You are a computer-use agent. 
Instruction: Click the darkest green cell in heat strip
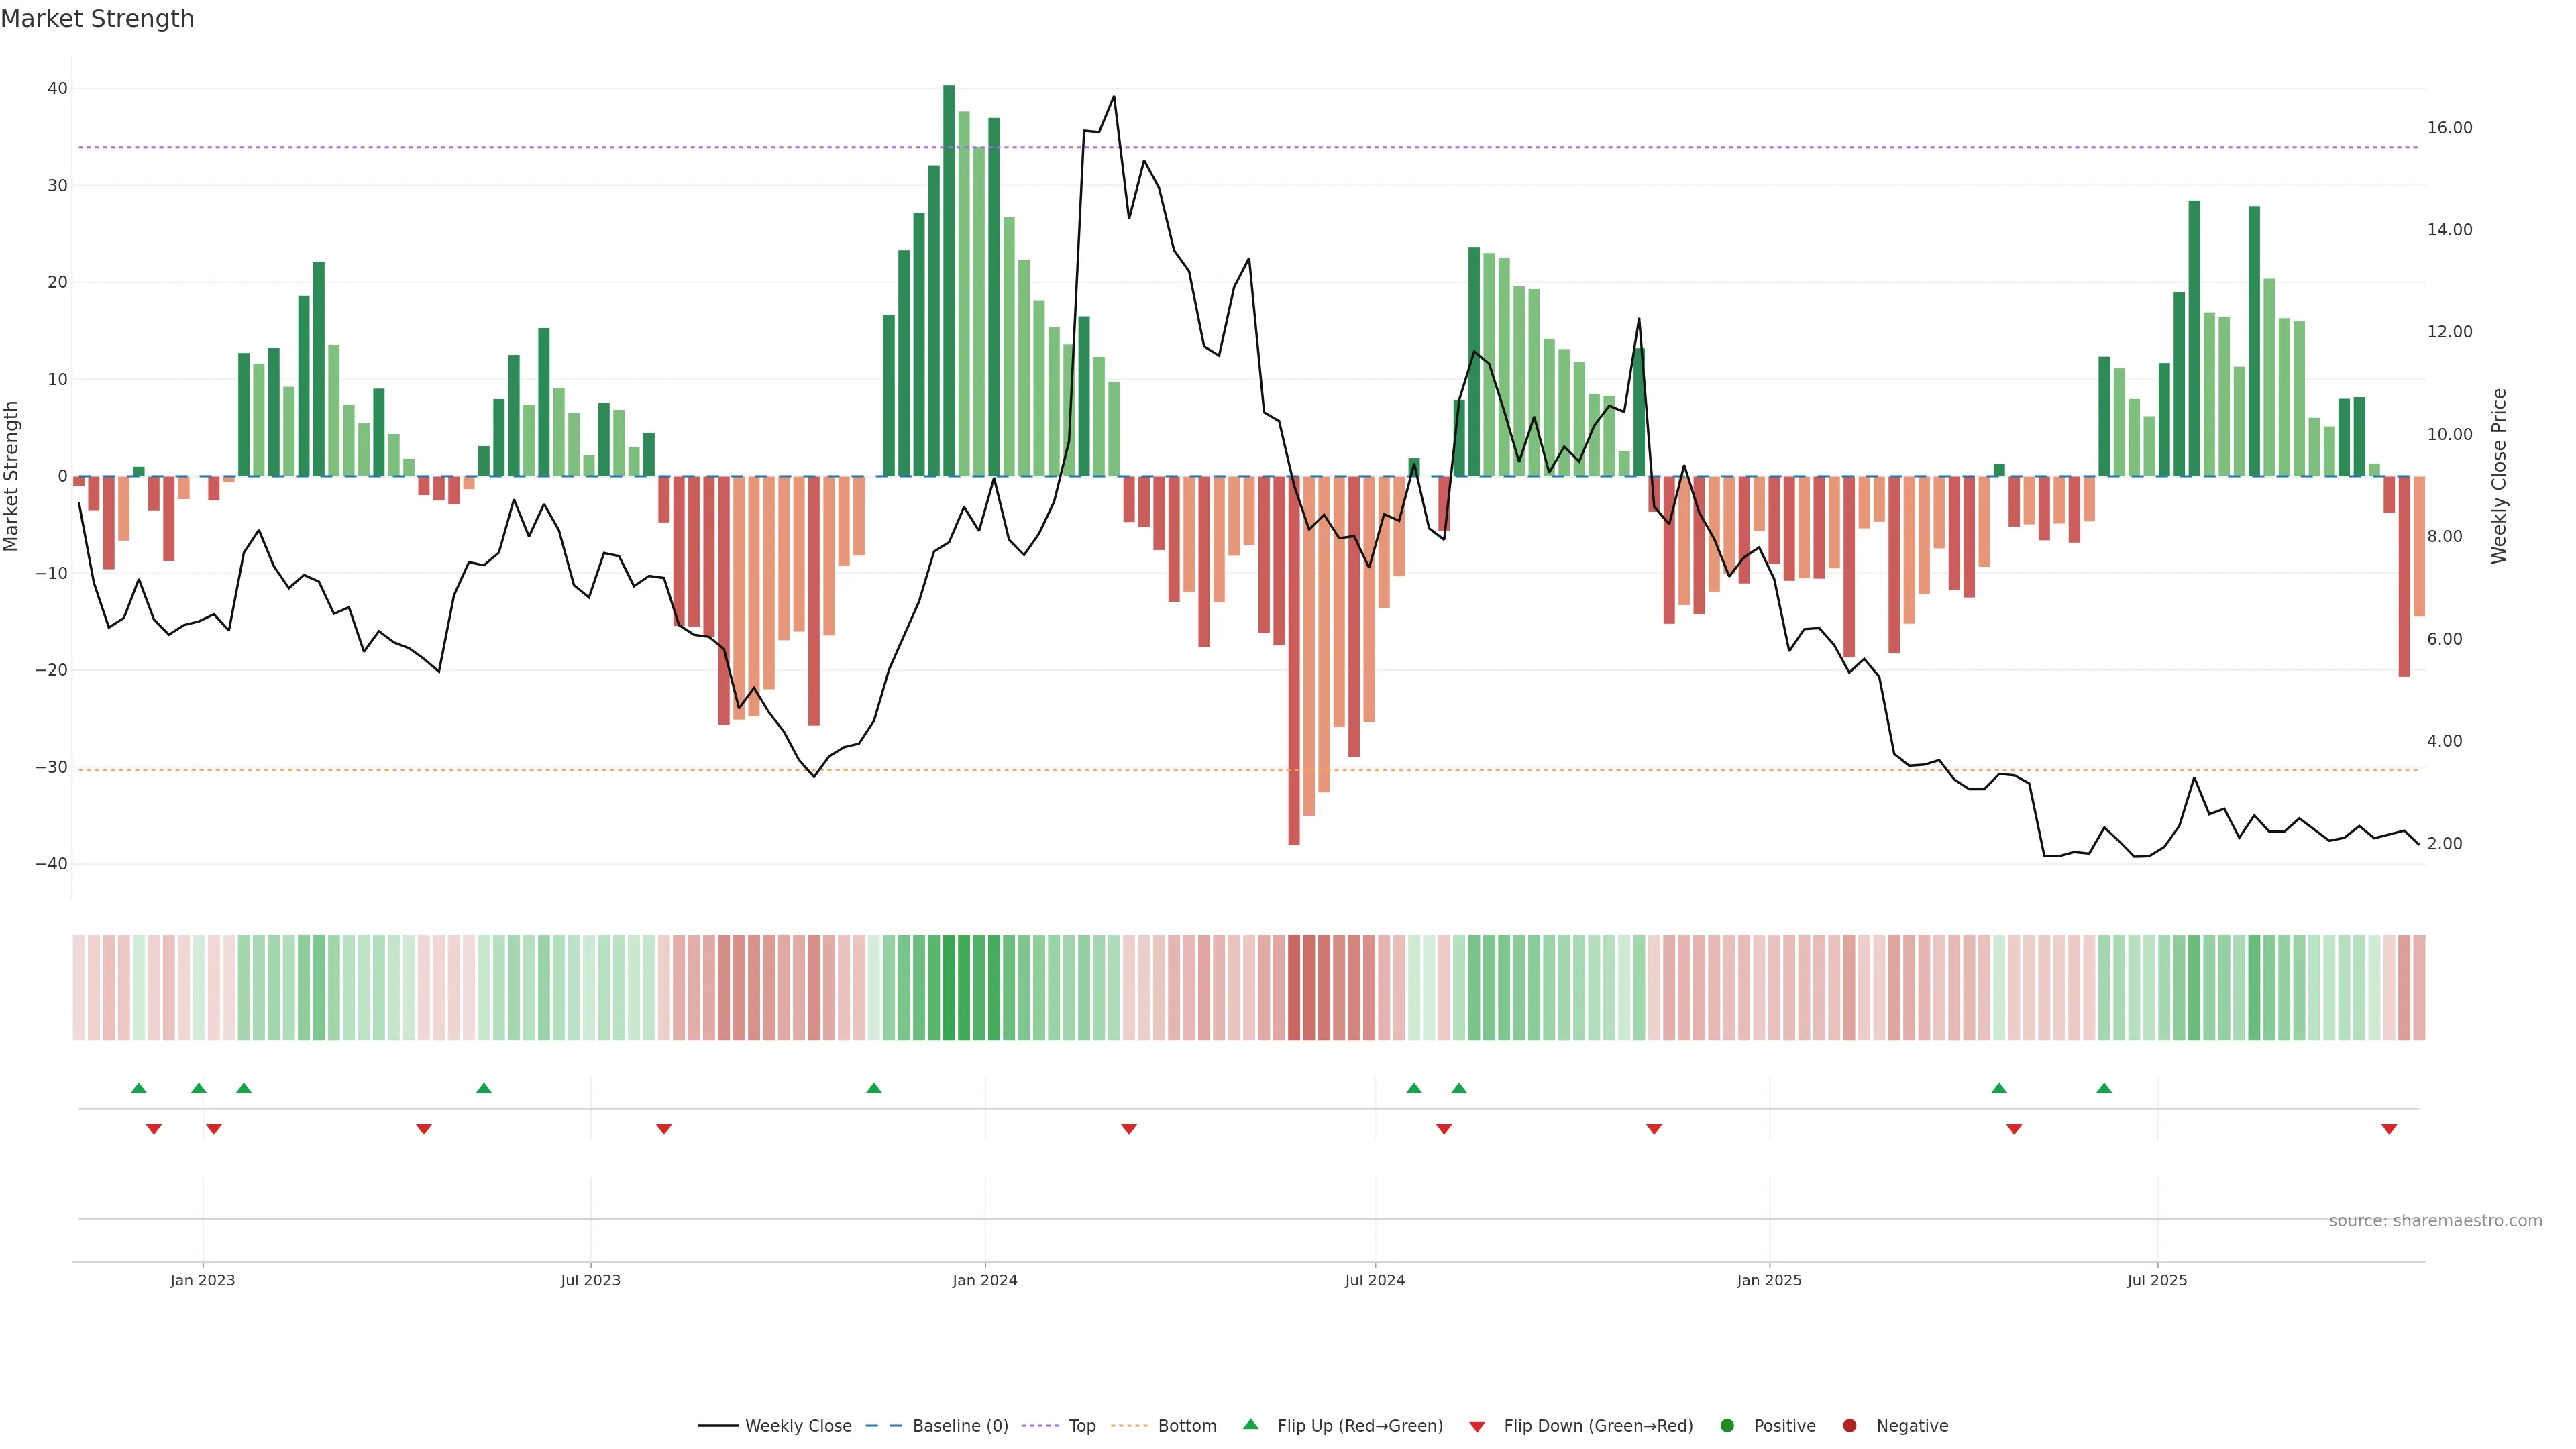949,987
